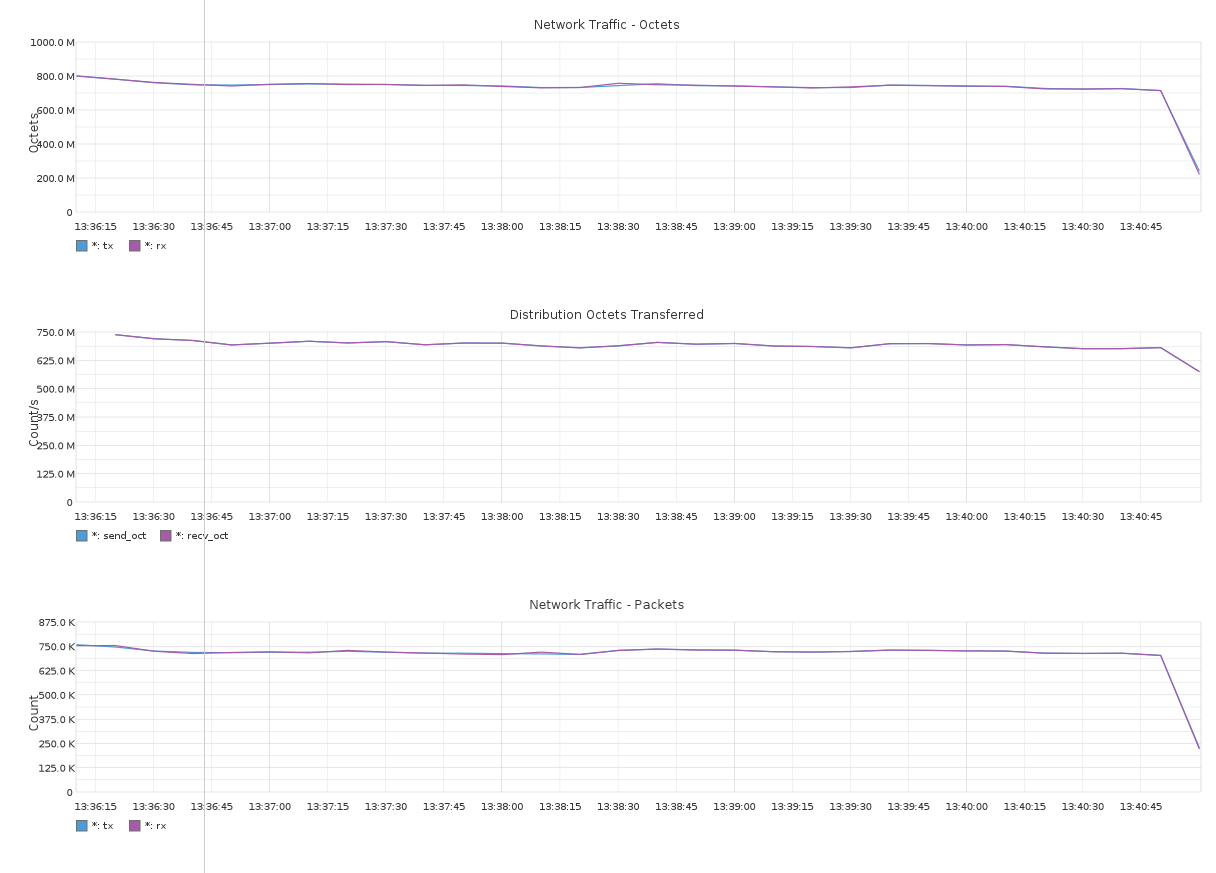
Task: Toggle the '*: tx' series label in Octets legend
Action: (x=103, y=246)
